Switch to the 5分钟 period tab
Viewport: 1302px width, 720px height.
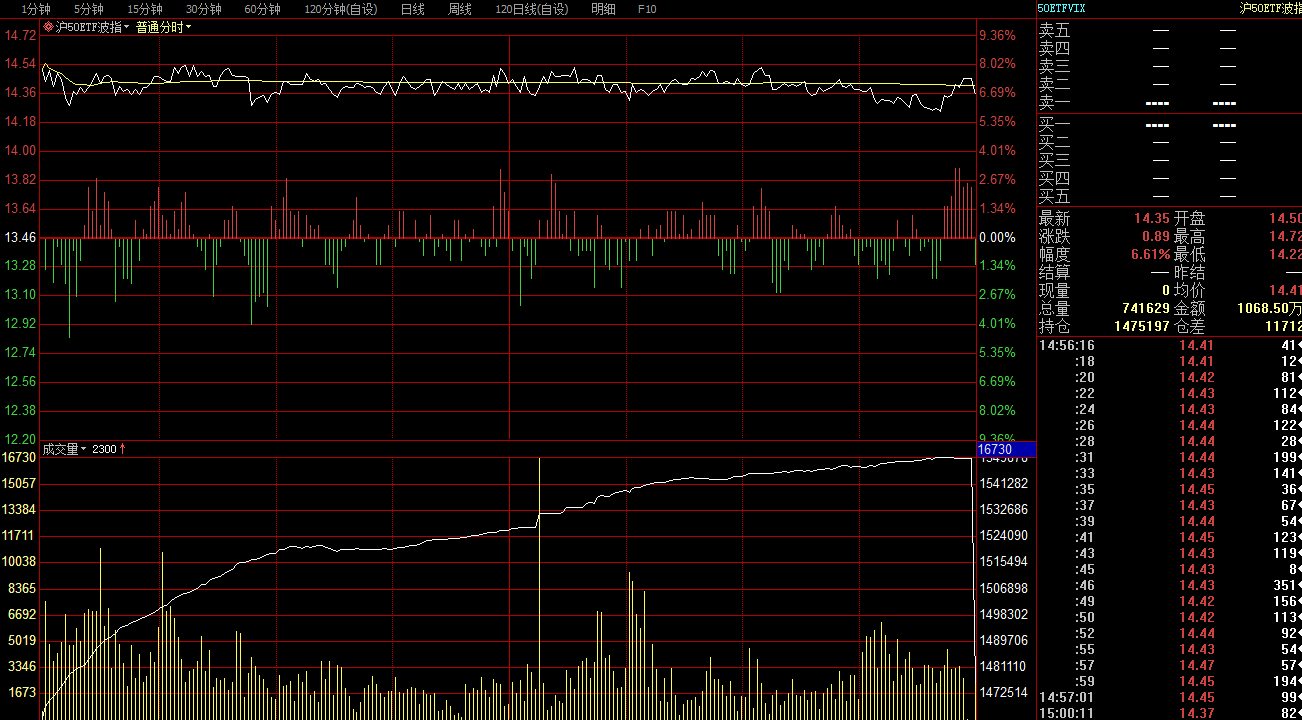point(89,9)
